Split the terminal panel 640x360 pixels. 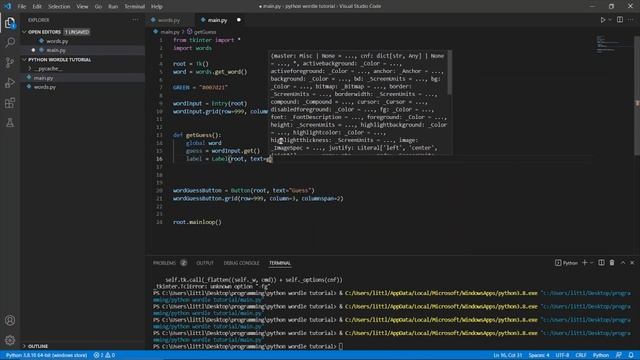pos(601,263)
